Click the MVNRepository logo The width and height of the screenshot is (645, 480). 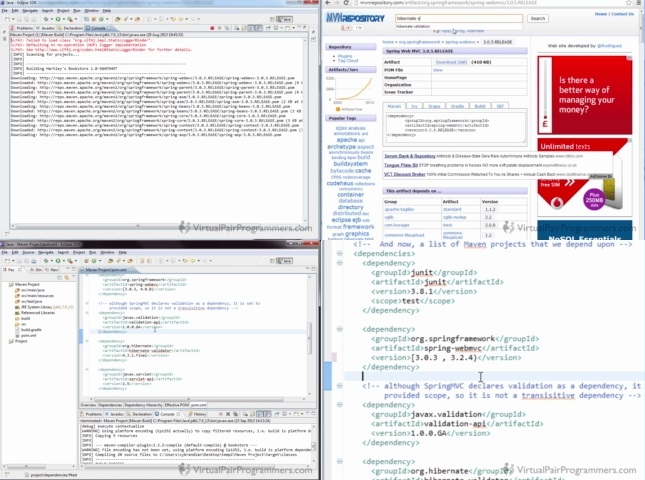[355, 18]
